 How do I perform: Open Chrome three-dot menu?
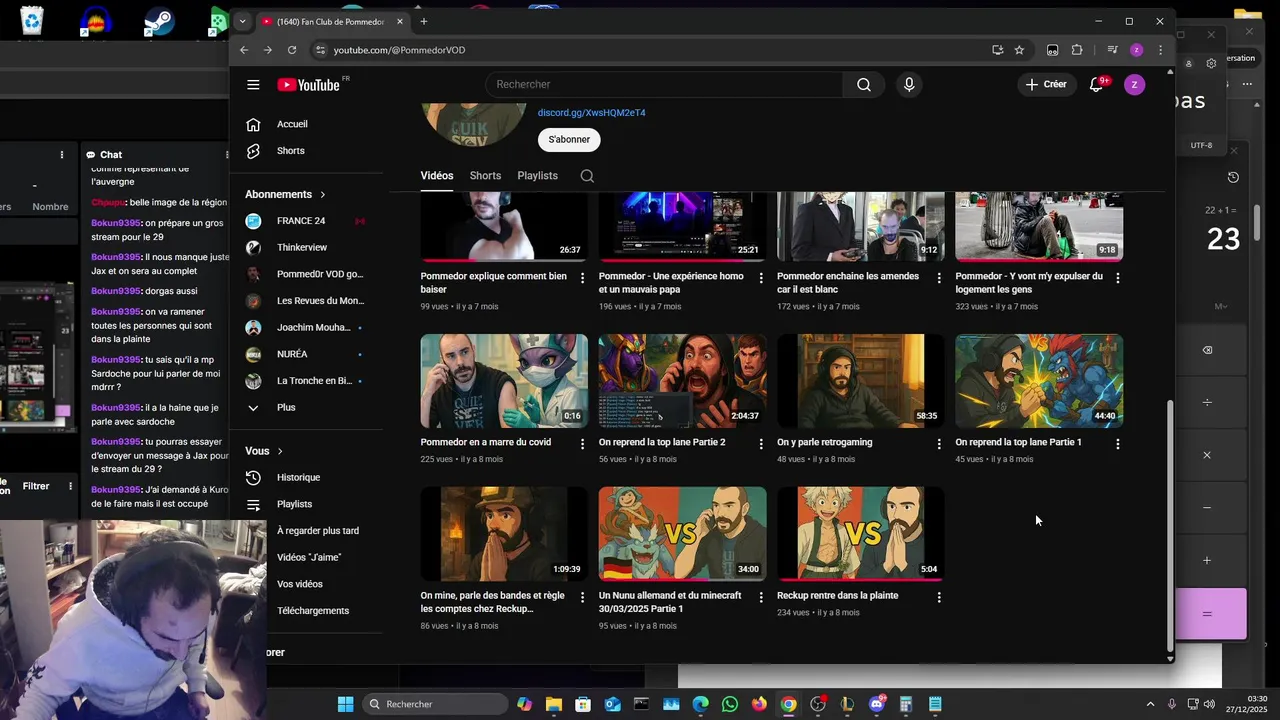(1160, 50)
